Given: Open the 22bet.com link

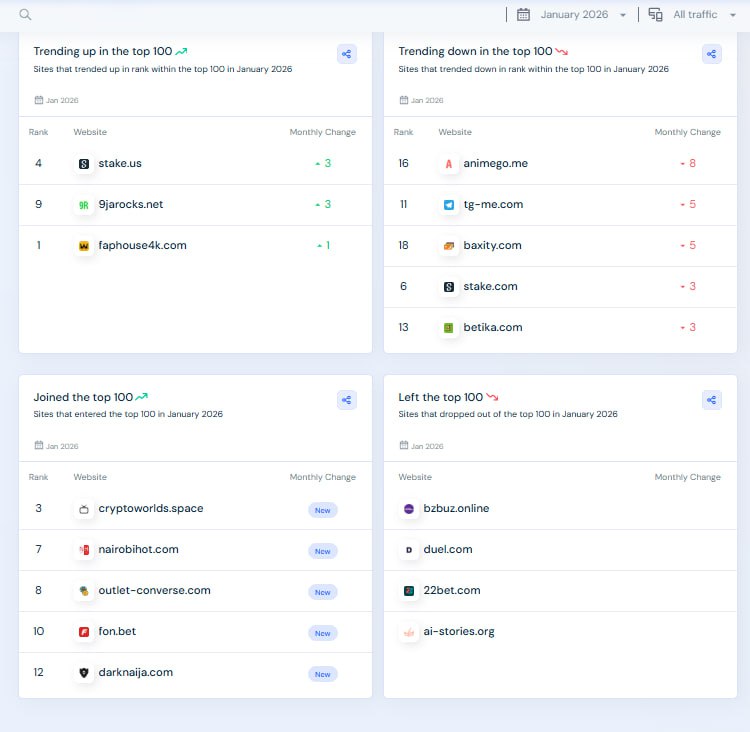Looking at the screenshot, I should click(x=449, y=590).
